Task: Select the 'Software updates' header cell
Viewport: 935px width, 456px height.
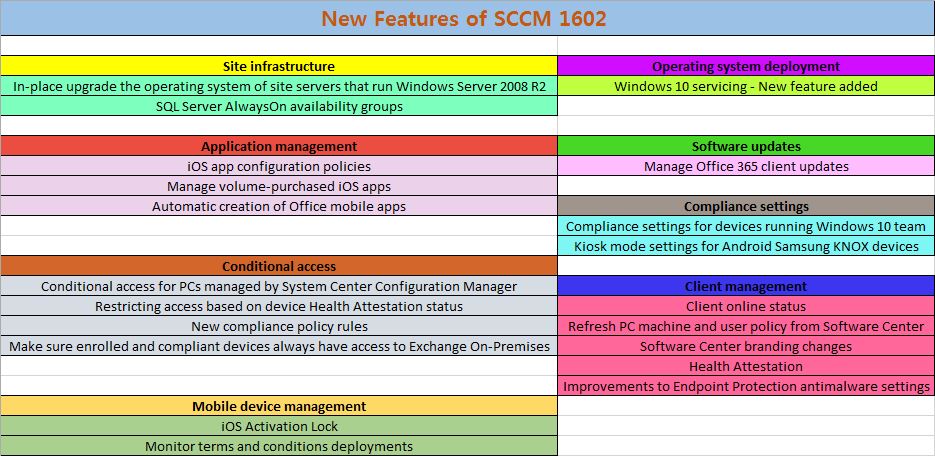Action: pos(746,146)
